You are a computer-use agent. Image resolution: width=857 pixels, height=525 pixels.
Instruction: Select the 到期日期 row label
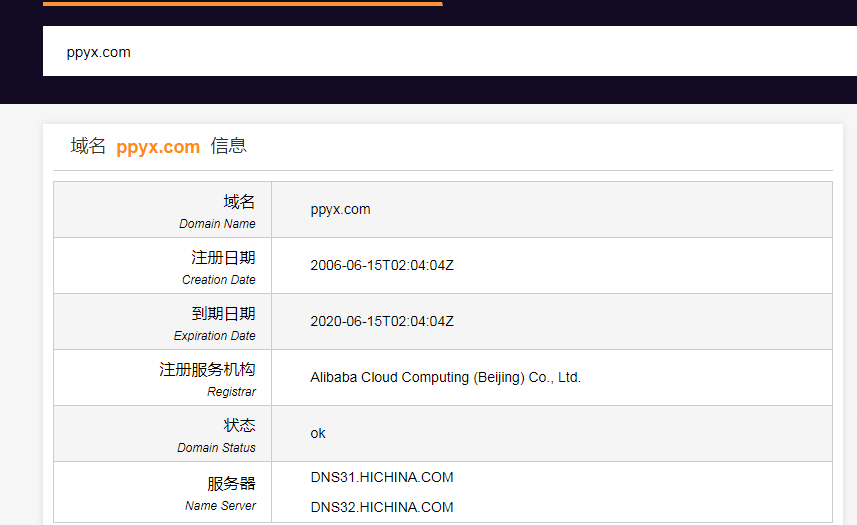[223, 314]
